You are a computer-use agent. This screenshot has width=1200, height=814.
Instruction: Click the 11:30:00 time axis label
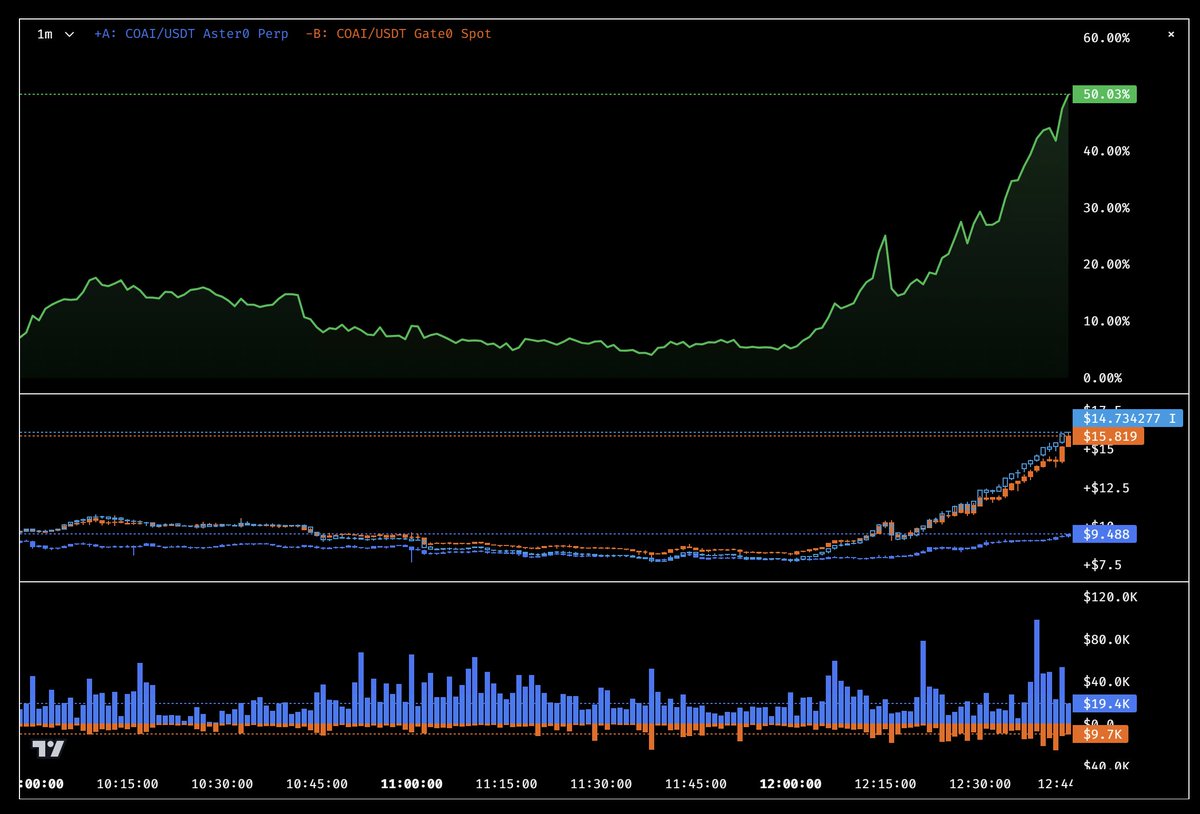[601, 785]
